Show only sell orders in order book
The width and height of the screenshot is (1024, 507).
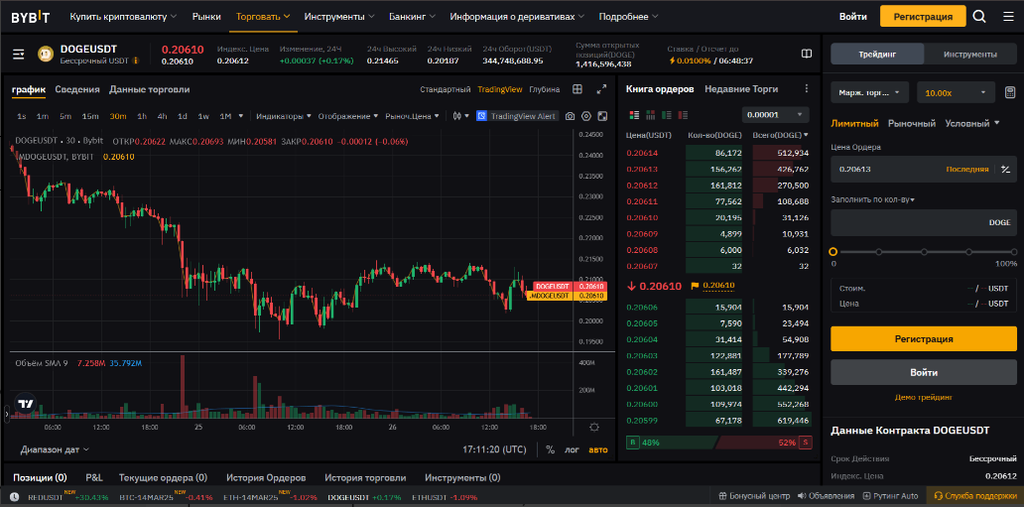[x=683, y=115]
